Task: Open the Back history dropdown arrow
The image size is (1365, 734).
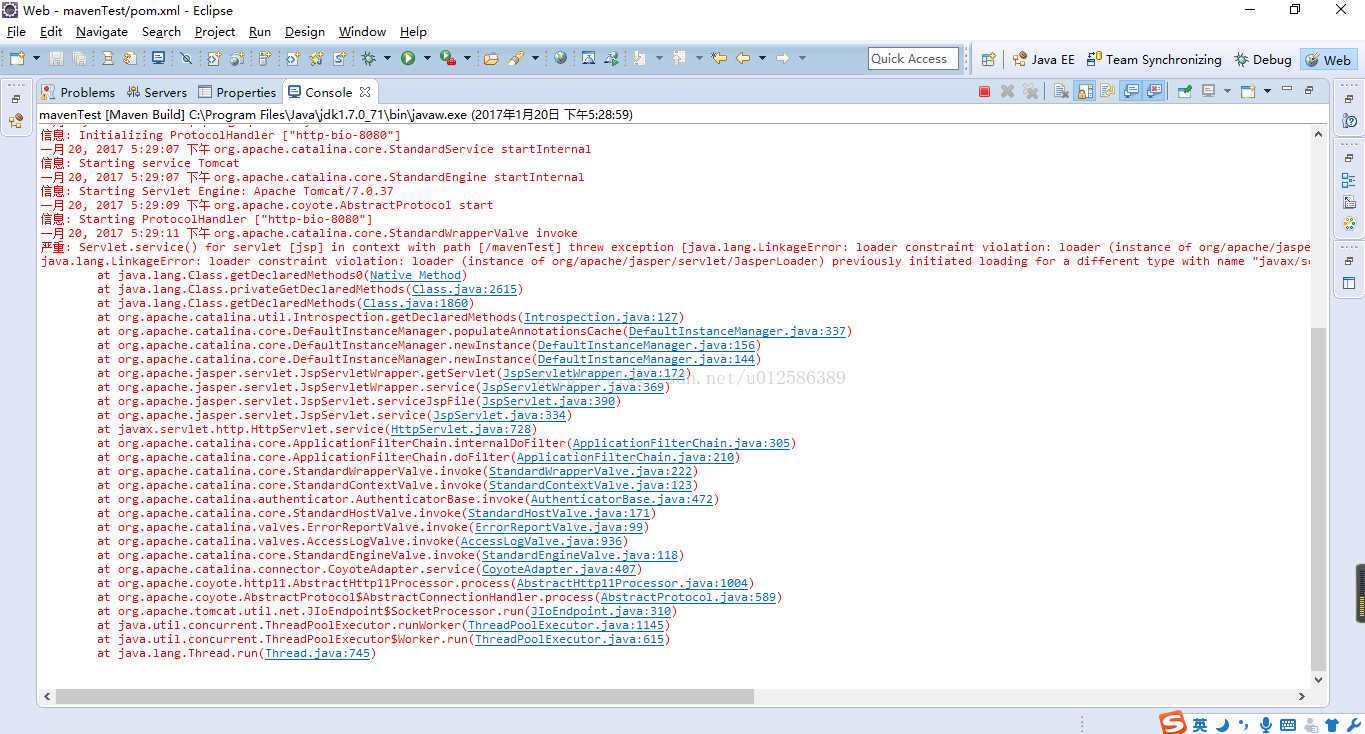Action: [x=762, y=58]
